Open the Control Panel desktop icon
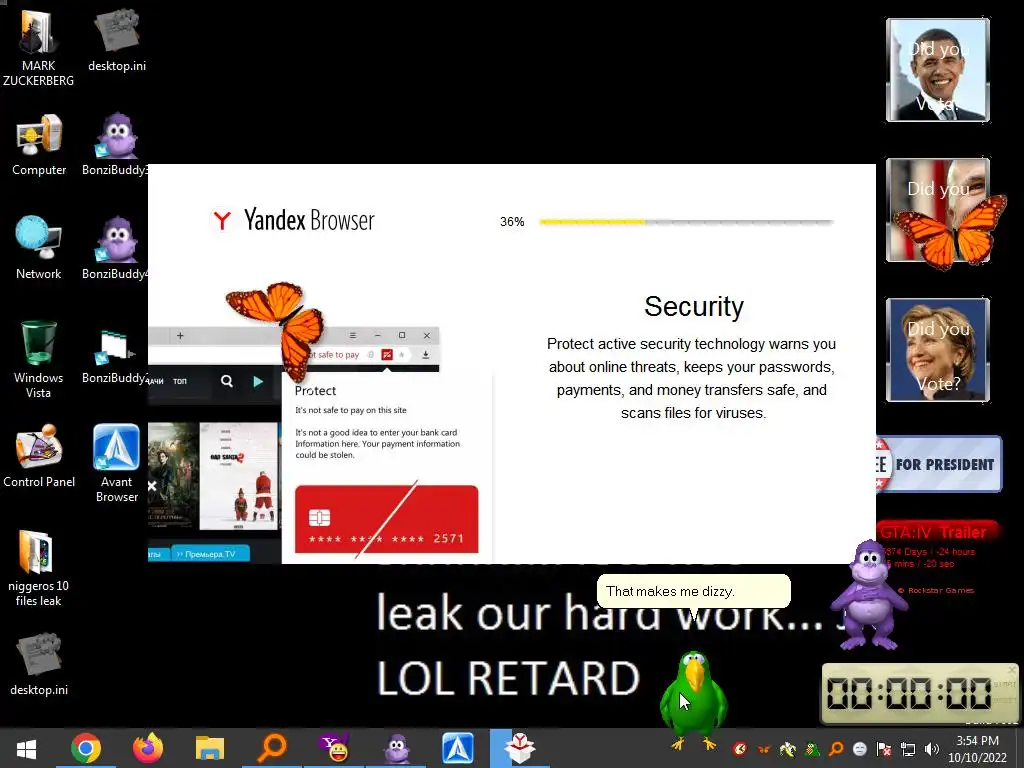 (39, 456)
